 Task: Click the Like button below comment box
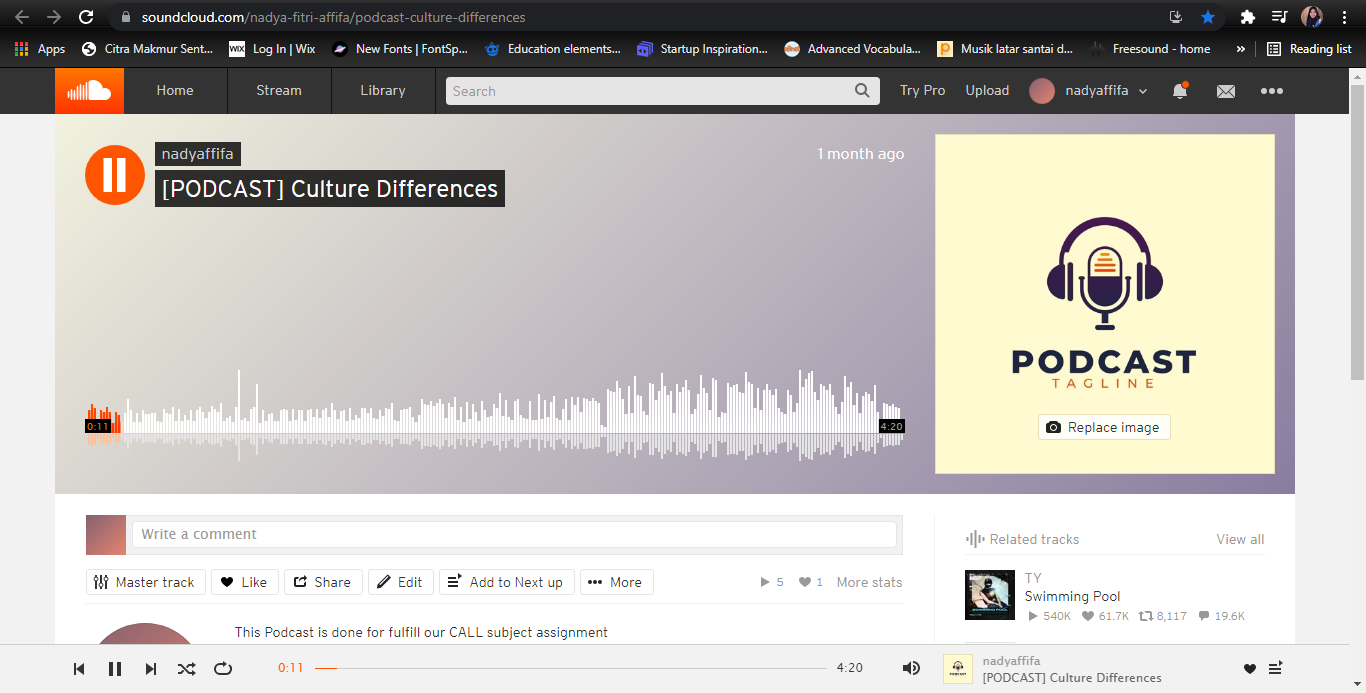pyautogui.click(x=244, y=582)
